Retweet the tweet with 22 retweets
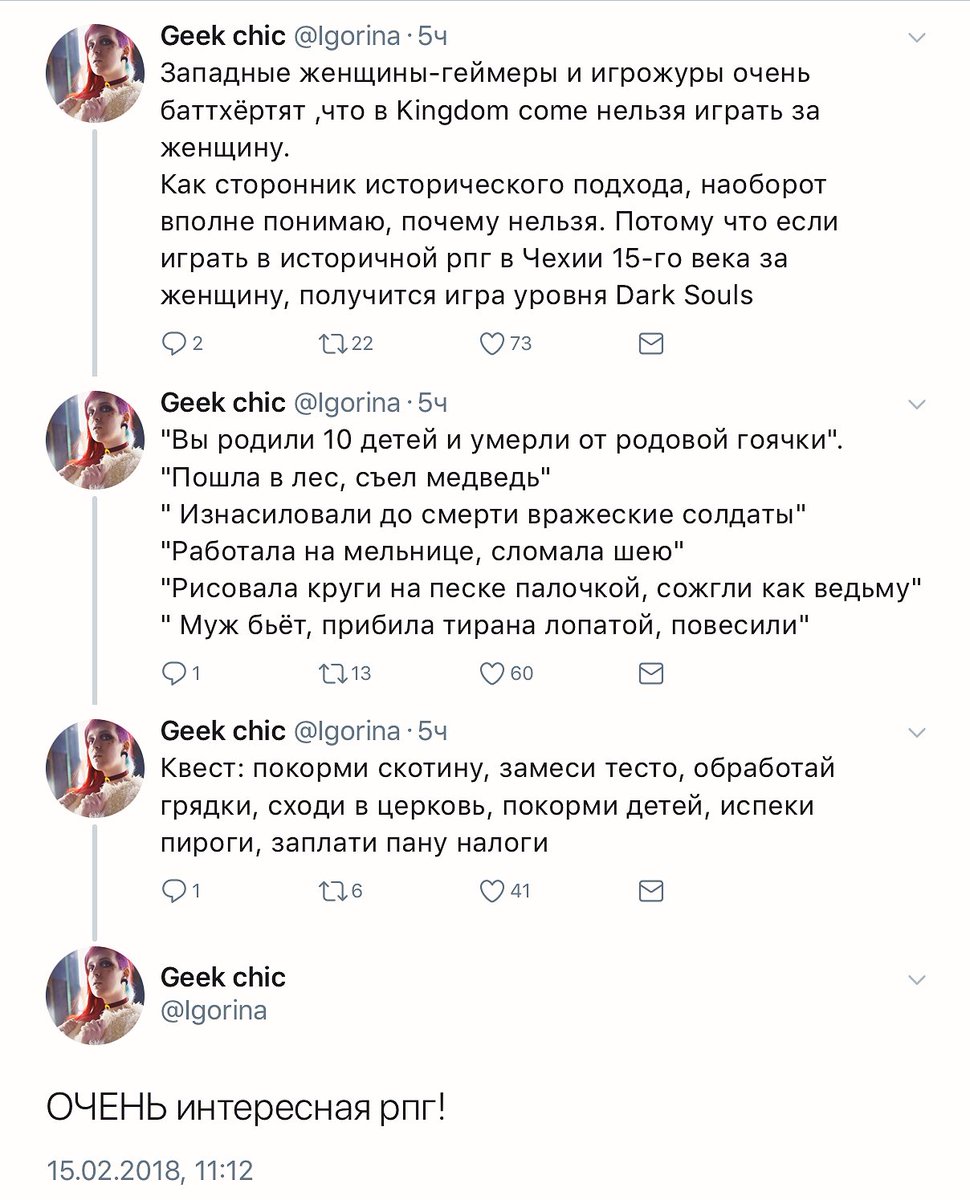 [327, 344]
